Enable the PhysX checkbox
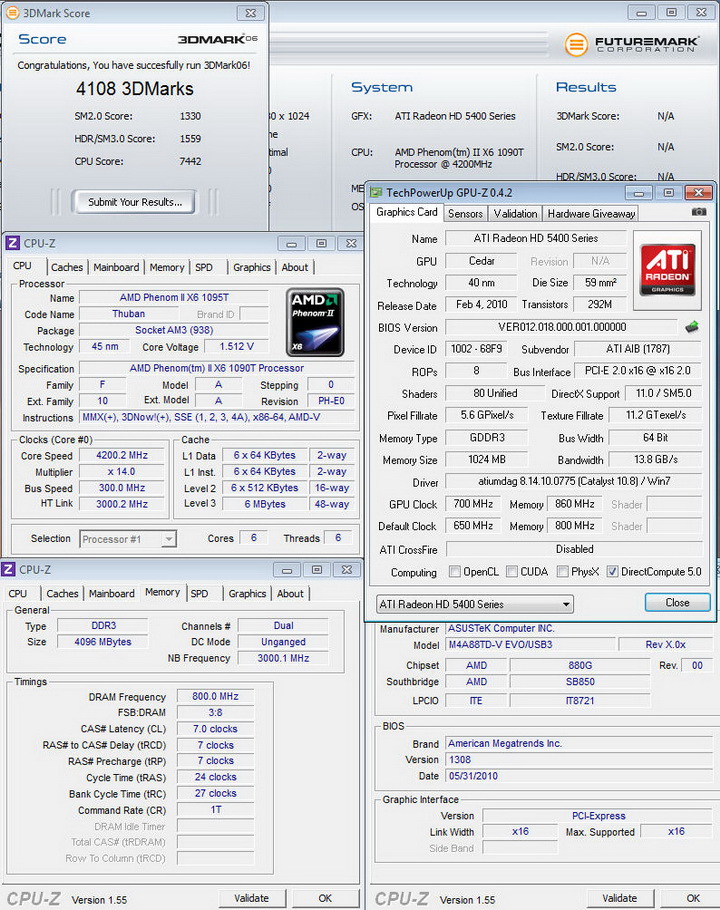The width and height of the screenshot is (720, 910). pyautogui.click(x=562, y=572)
